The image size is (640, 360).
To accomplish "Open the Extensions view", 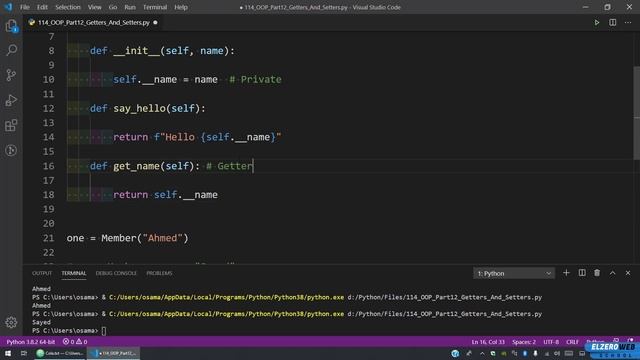I will (11, 125).
